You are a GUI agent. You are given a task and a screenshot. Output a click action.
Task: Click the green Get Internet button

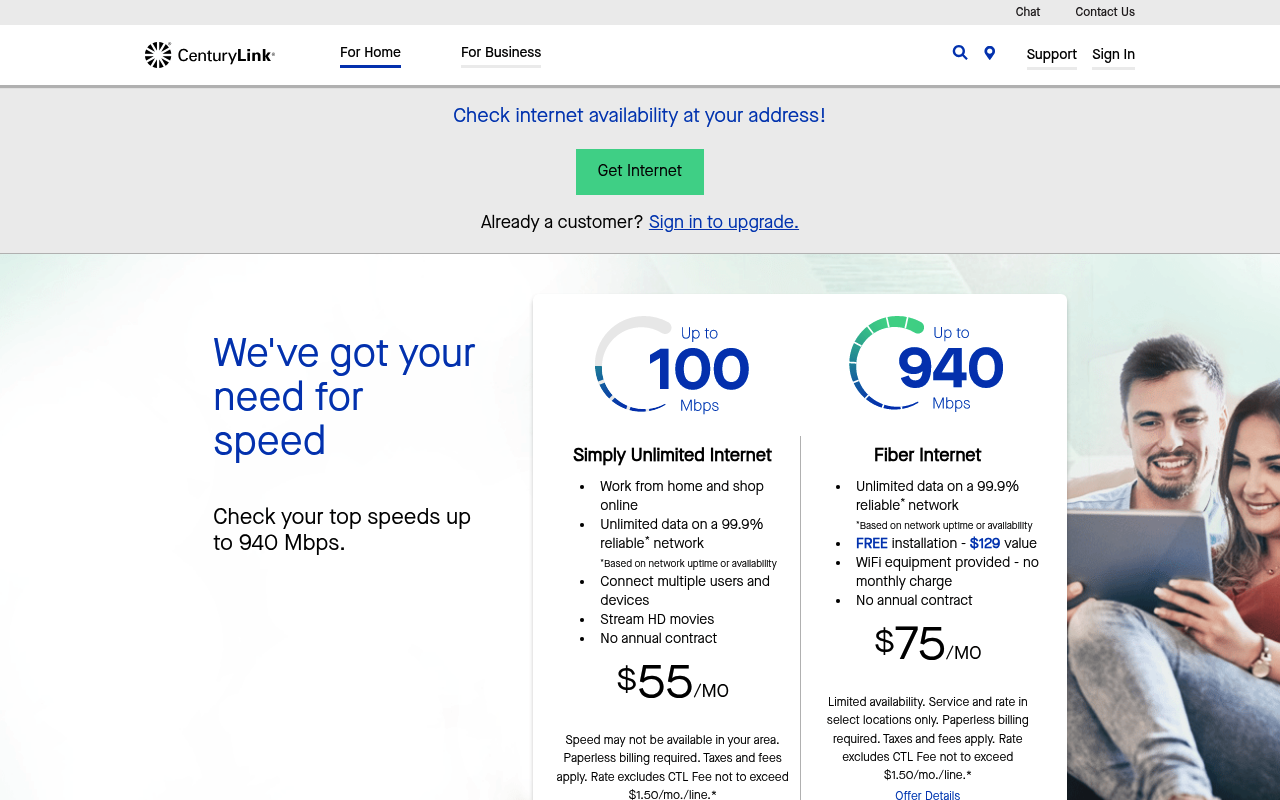pos(640,172)
